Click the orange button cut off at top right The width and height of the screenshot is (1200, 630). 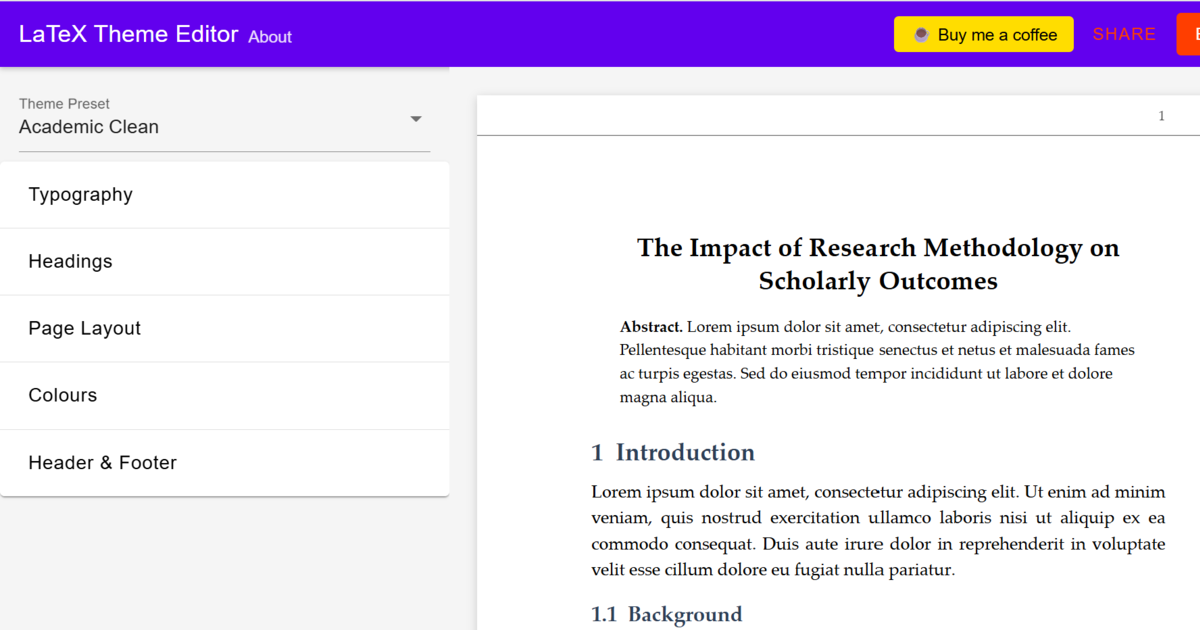(1188, 34)
